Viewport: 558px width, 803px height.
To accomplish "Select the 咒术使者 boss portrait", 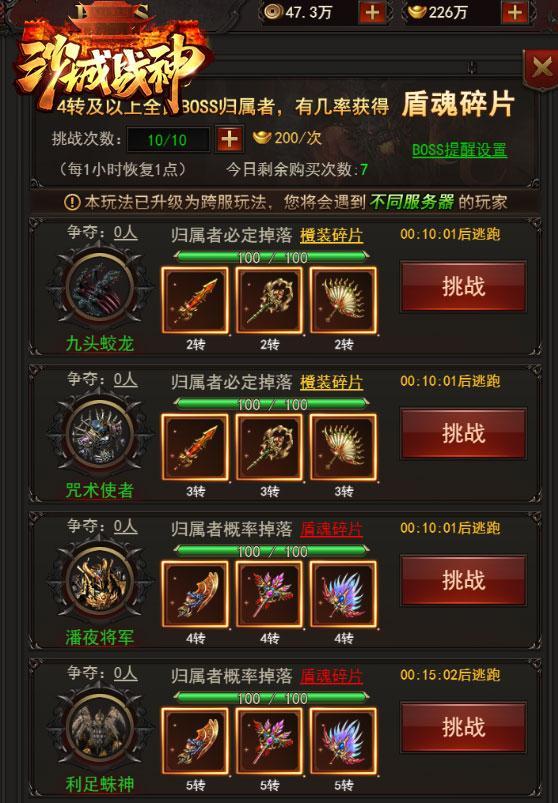I will pos(100,436).
